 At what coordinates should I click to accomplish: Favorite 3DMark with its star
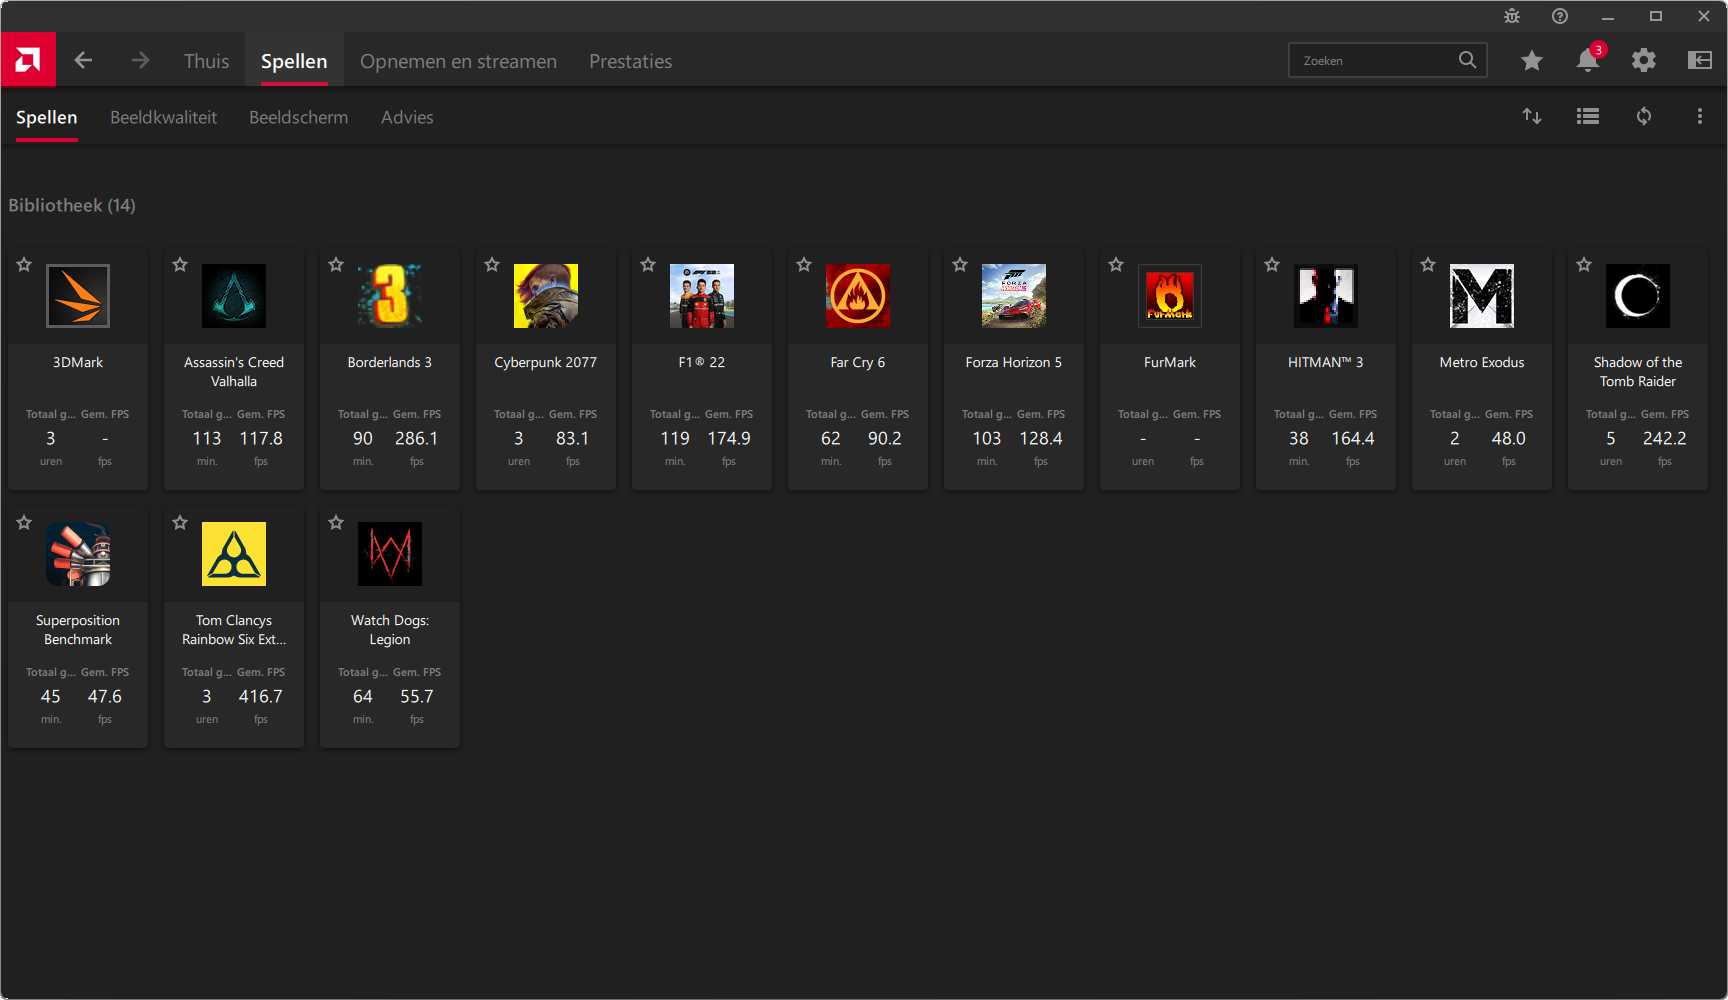[24, 265]
